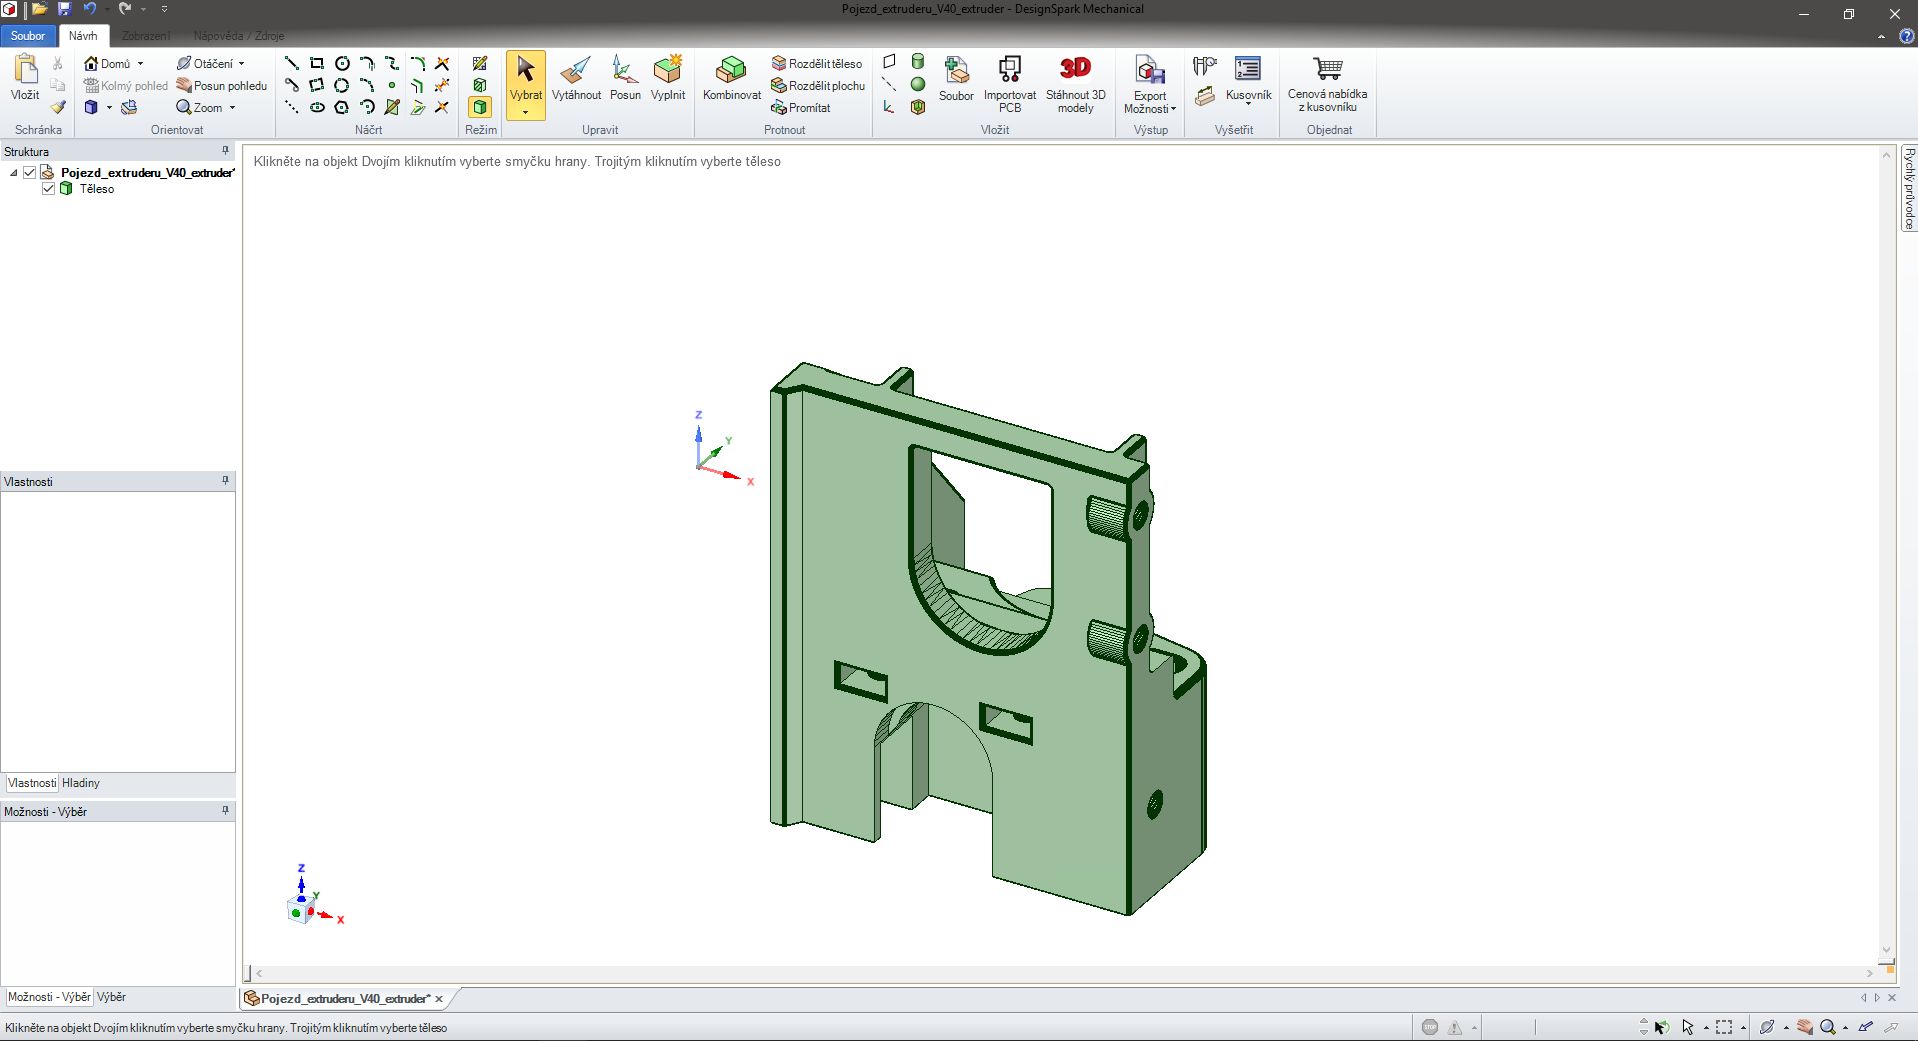
Task: Click Cenová nabídka z kusovníku cart icon
Action: 1327,70
